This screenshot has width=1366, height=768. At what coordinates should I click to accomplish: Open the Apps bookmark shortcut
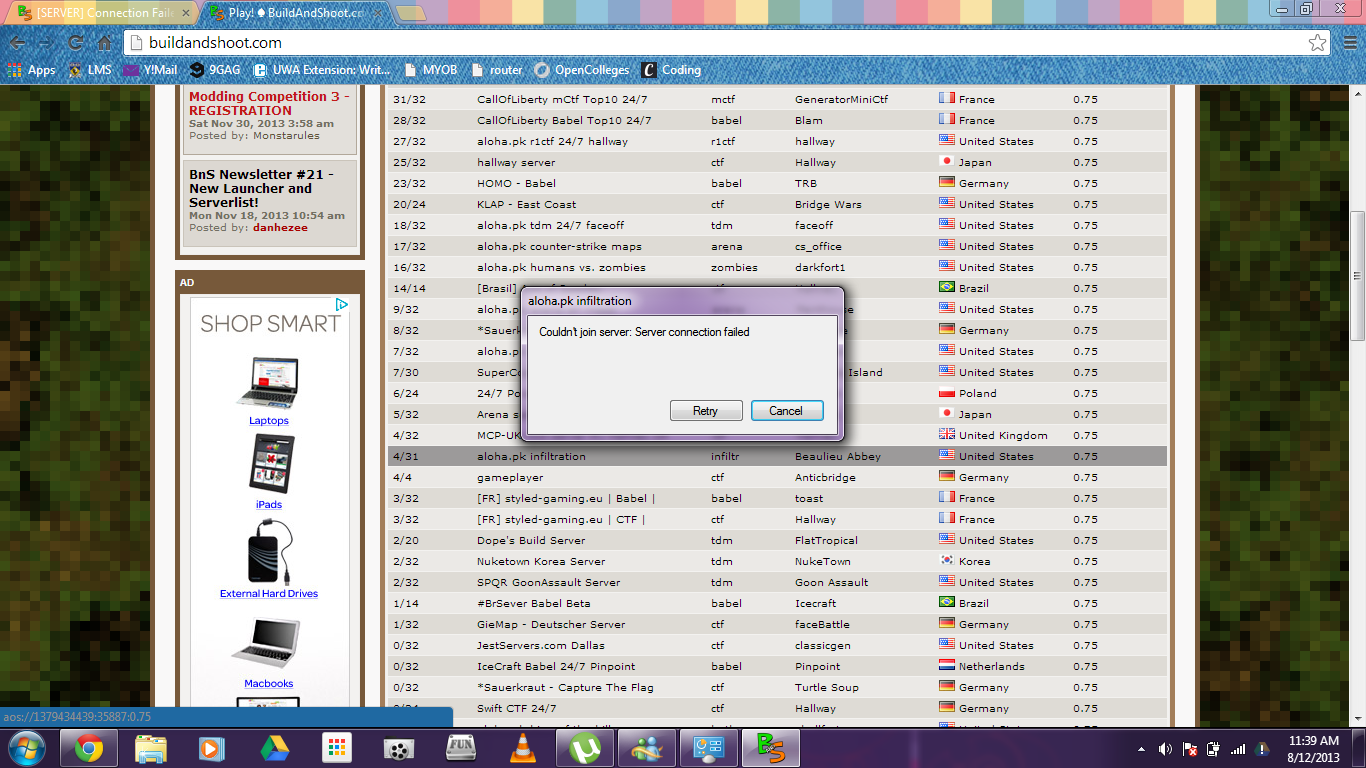click(x=31, y=70)
